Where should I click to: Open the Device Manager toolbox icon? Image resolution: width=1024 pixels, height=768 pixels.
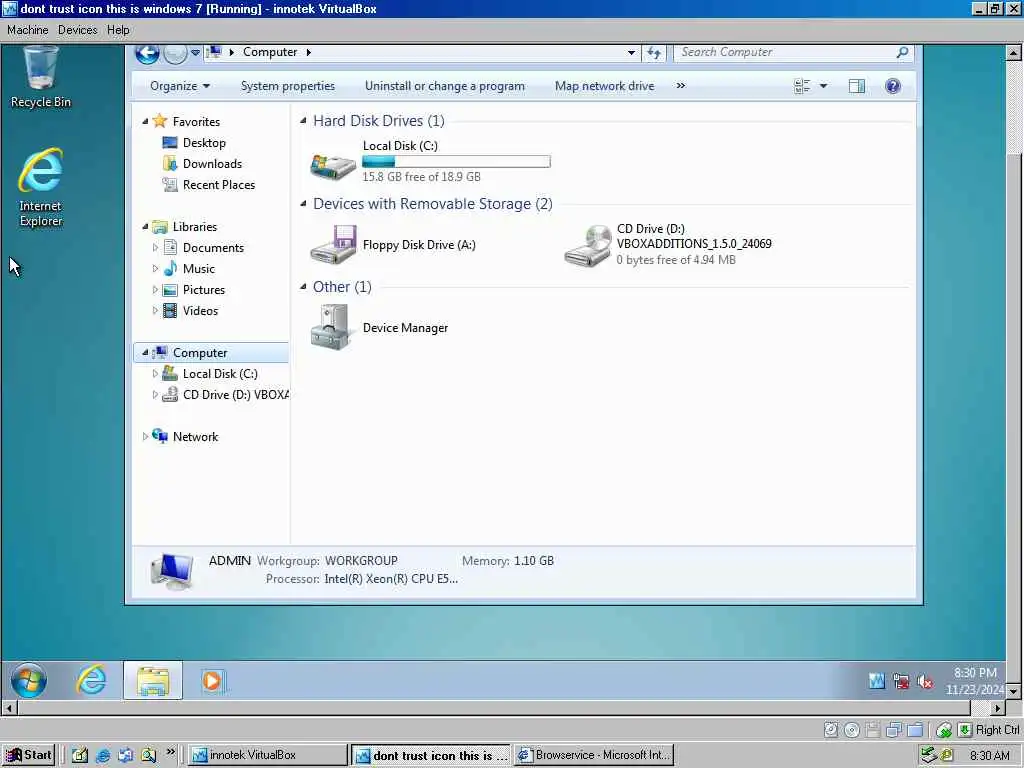[x=332, y=328]
